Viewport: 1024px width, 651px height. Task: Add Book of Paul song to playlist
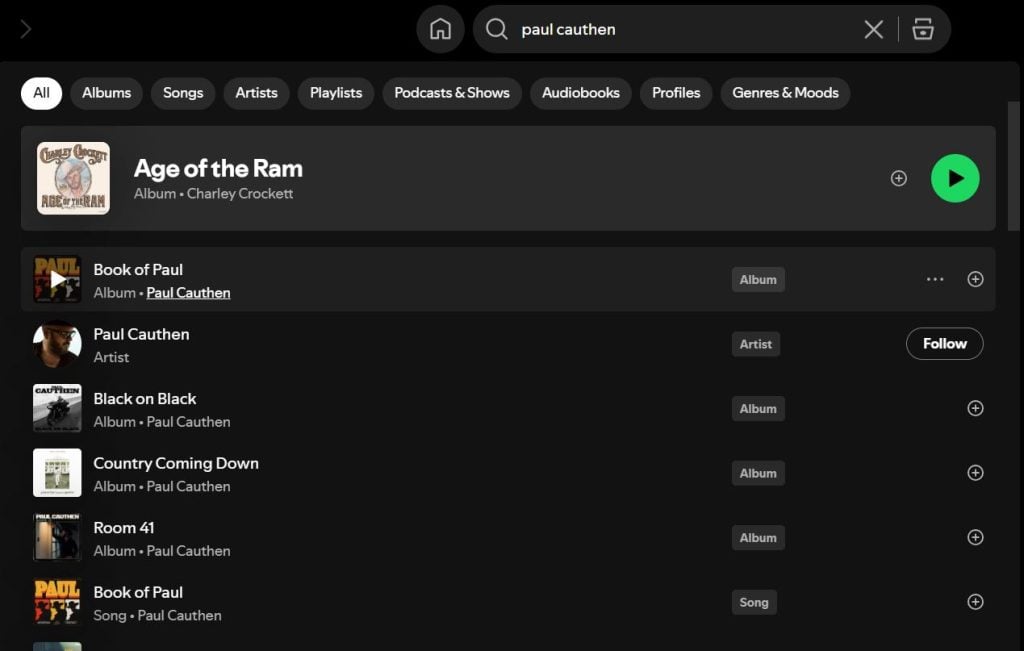975,602
